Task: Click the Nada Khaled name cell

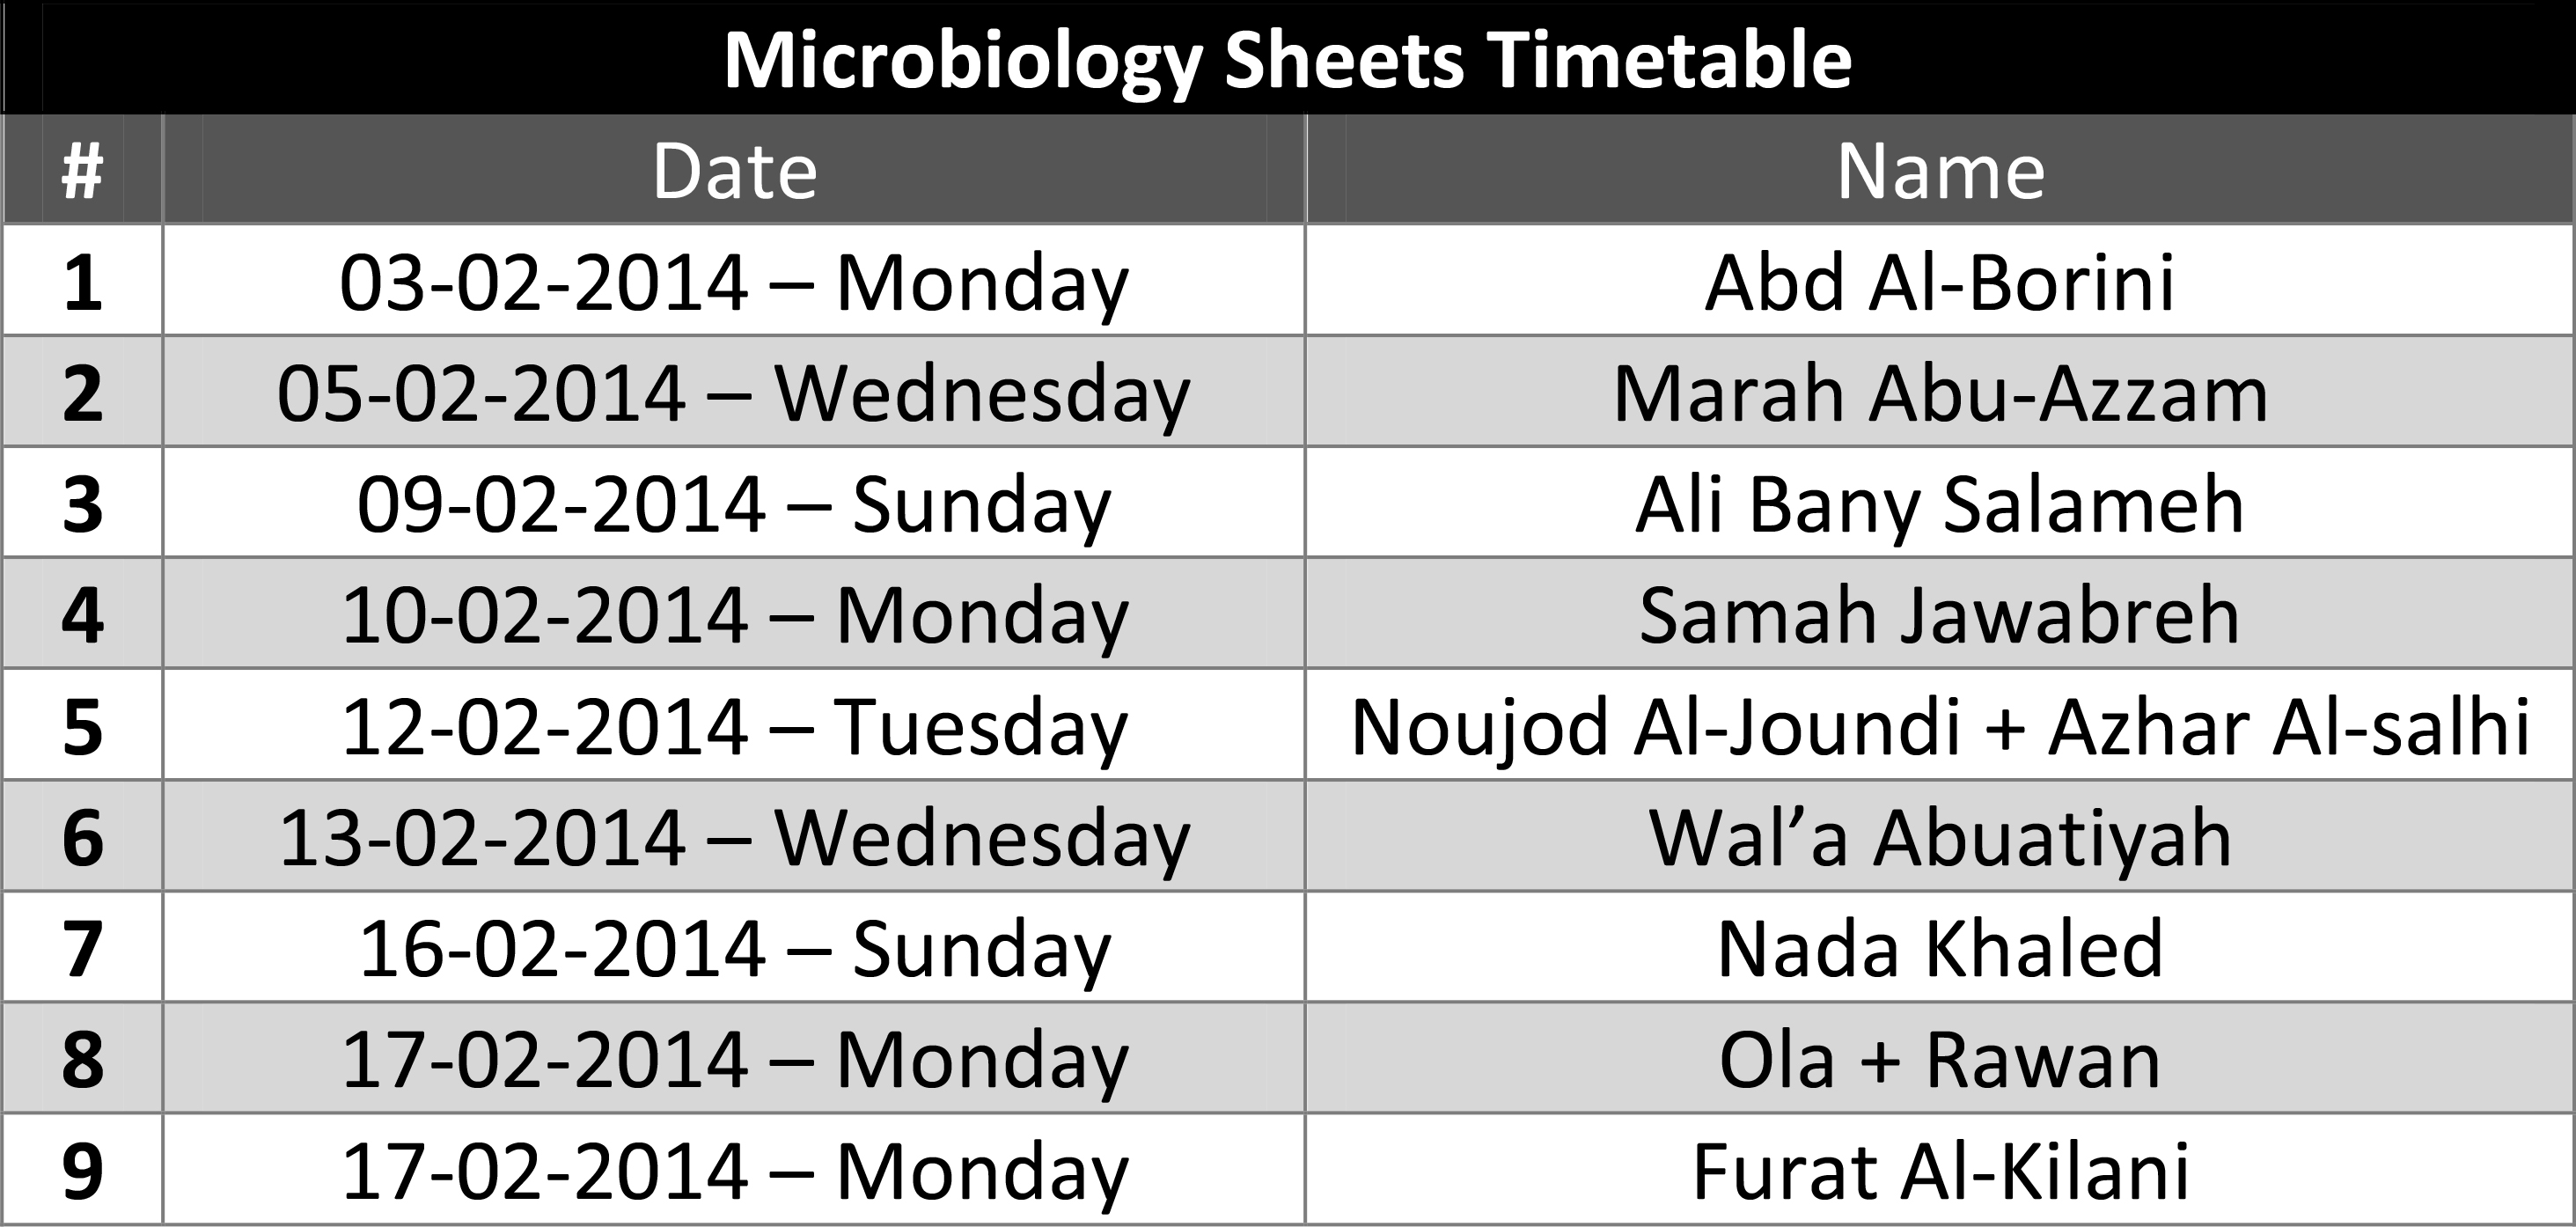Action: [1940, 947]
